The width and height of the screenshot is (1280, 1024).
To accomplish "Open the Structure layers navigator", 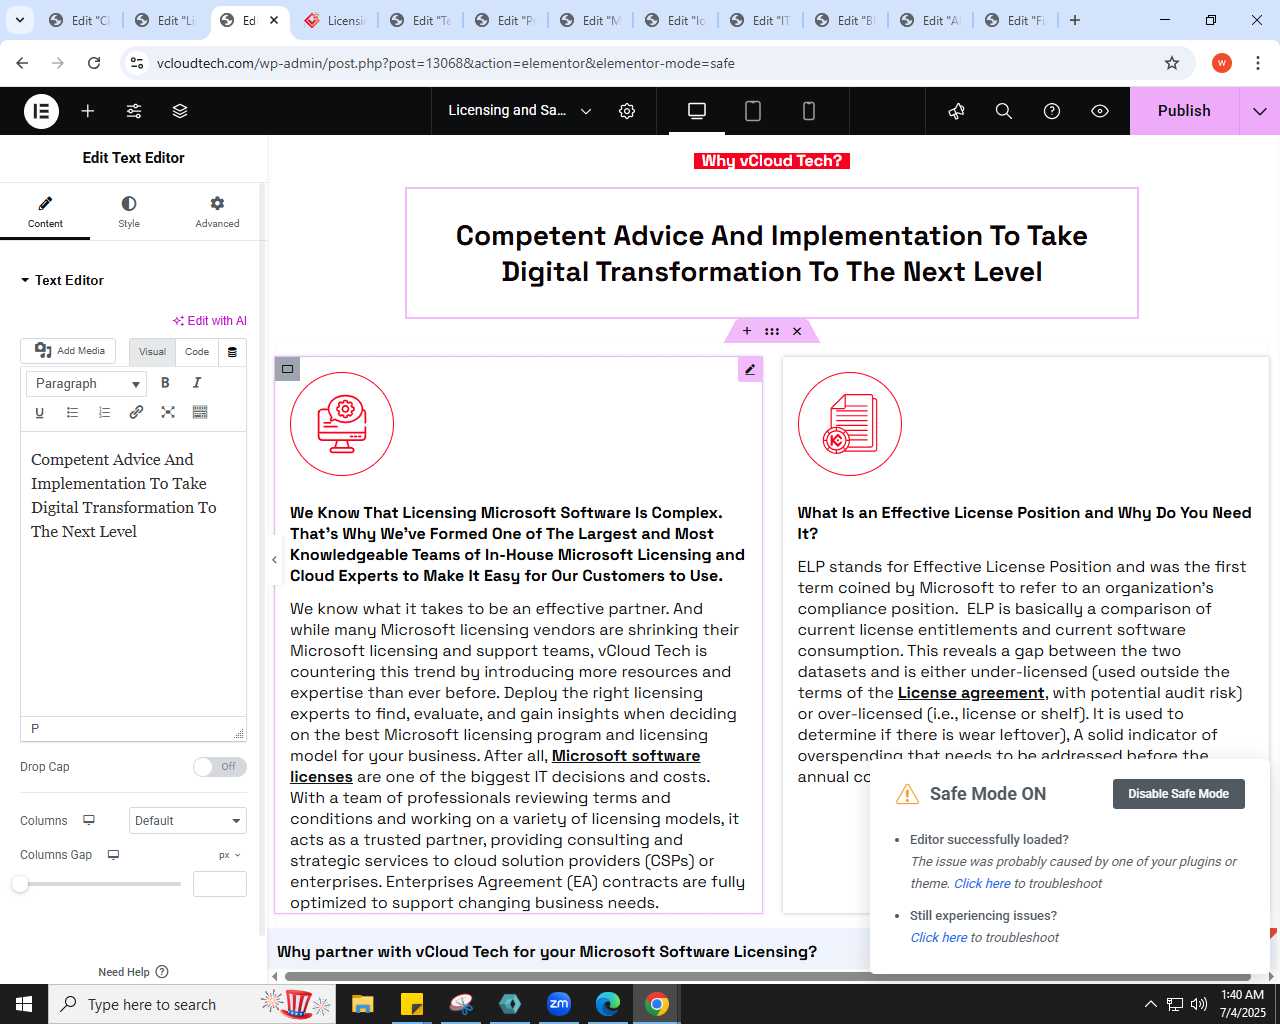I will [x=180, y=111].
